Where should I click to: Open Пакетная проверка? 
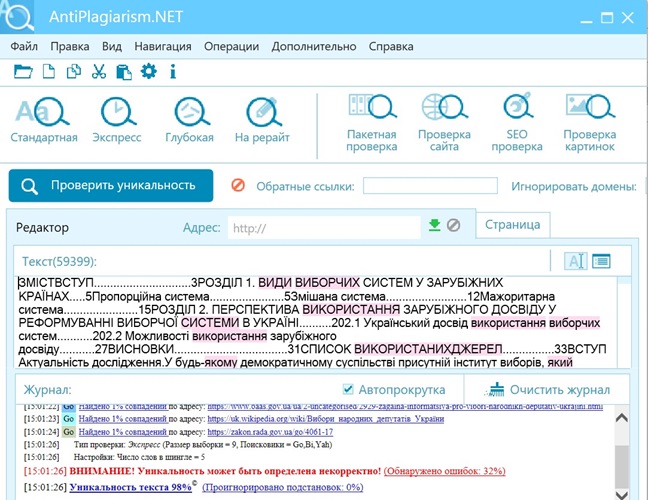(x=372, y=123)
